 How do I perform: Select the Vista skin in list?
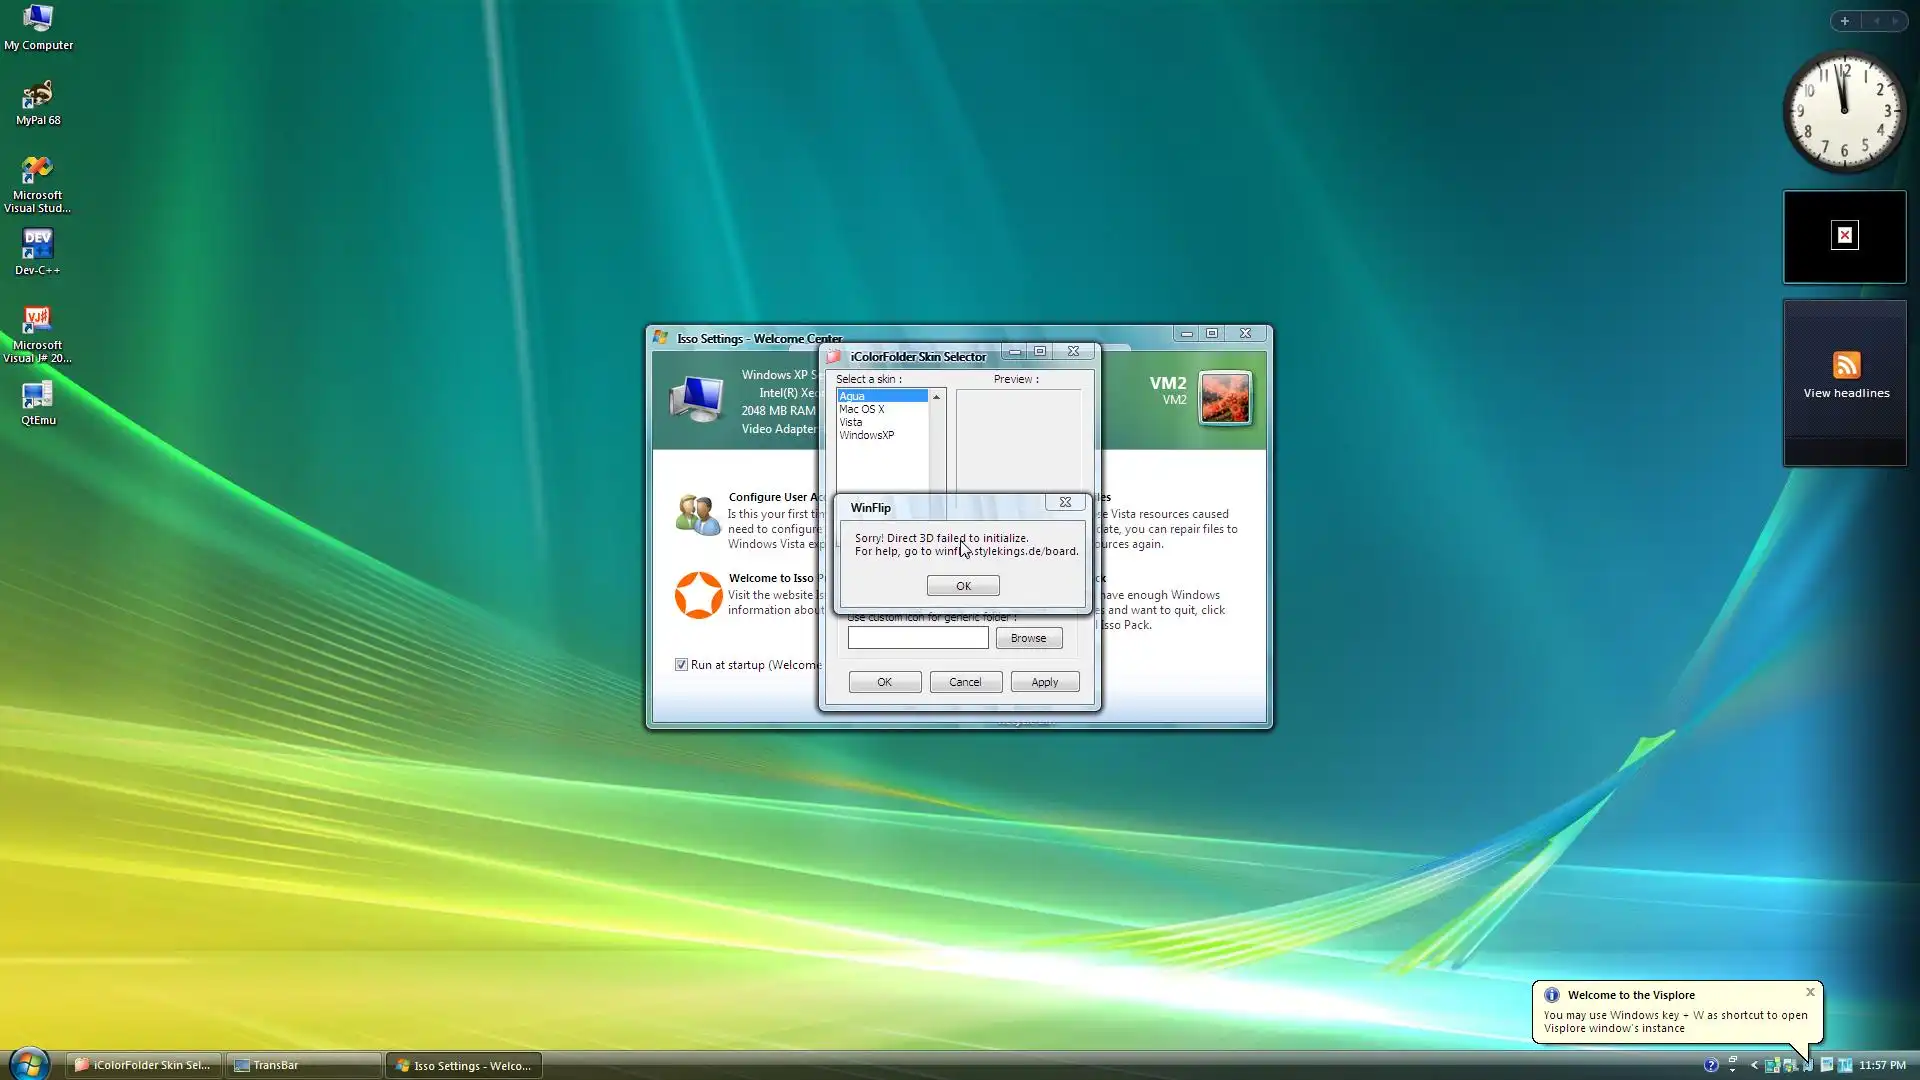tap(851, 422)
